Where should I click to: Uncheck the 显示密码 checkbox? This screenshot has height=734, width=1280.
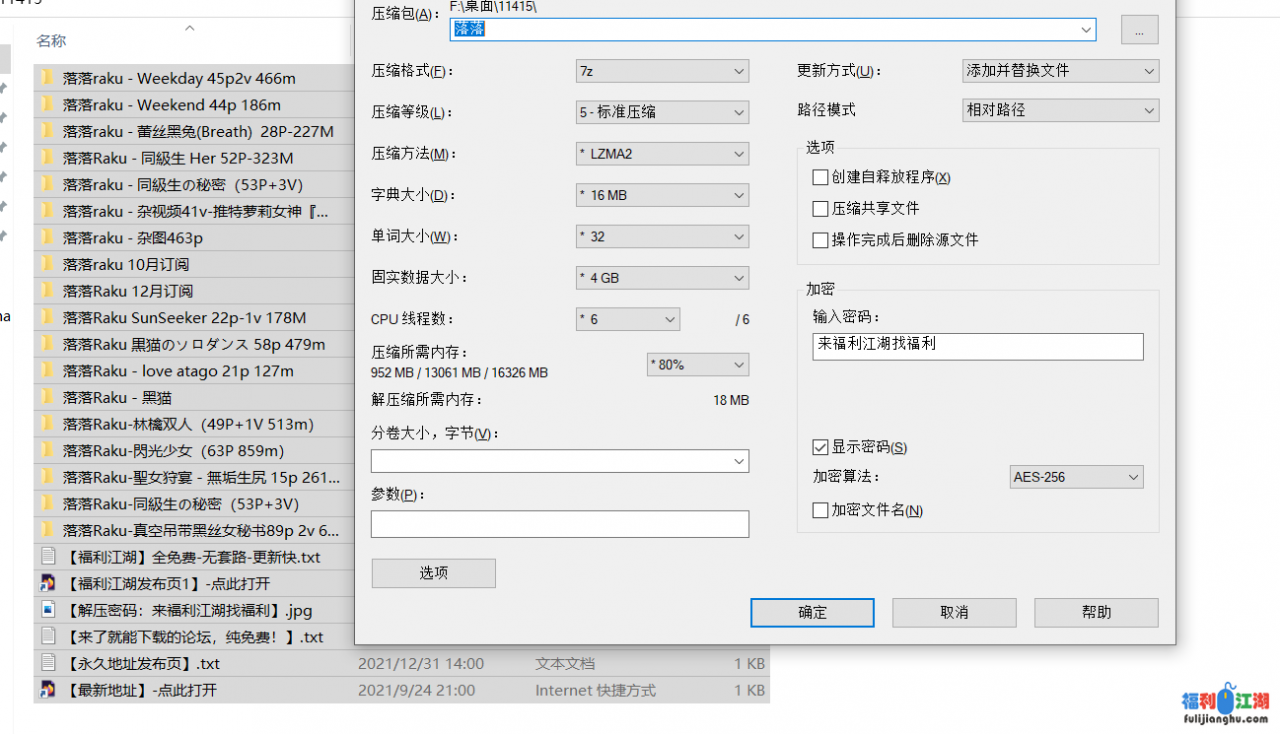[x=820, y=447]
